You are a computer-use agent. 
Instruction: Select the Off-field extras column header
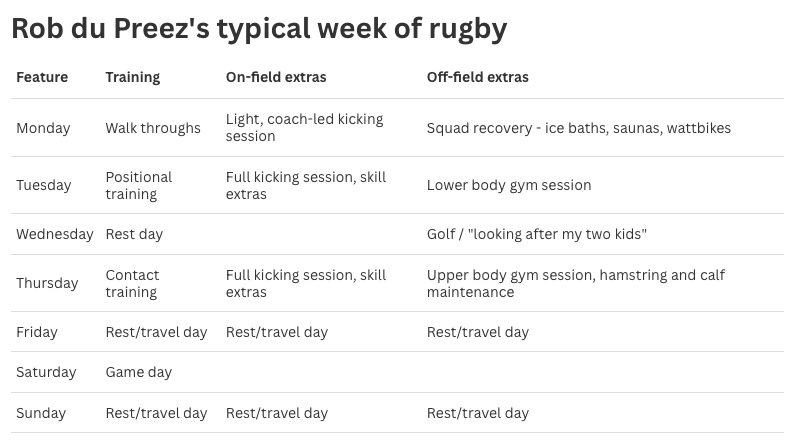click(477, 77)
